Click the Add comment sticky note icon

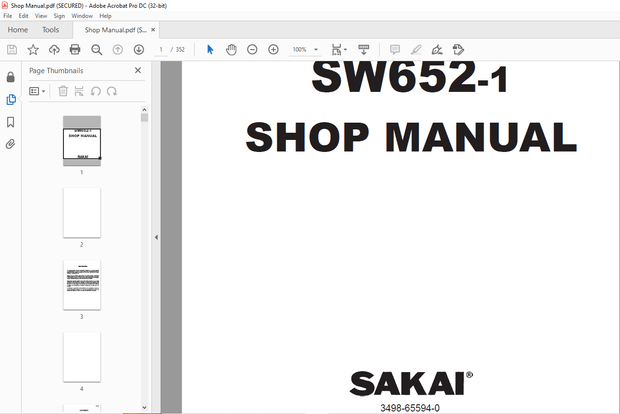tap(394, 49)
